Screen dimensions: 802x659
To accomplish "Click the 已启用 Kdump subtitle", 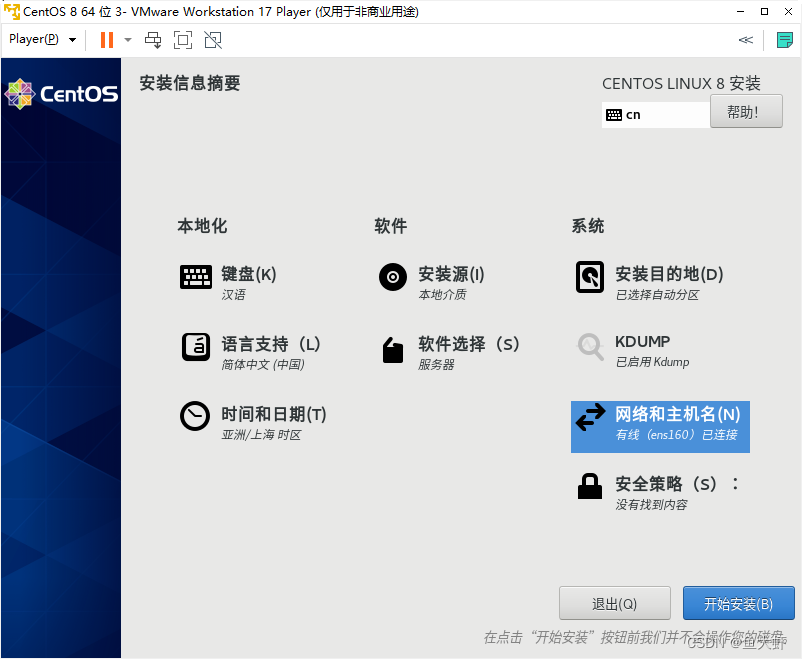I will [652, 362].
